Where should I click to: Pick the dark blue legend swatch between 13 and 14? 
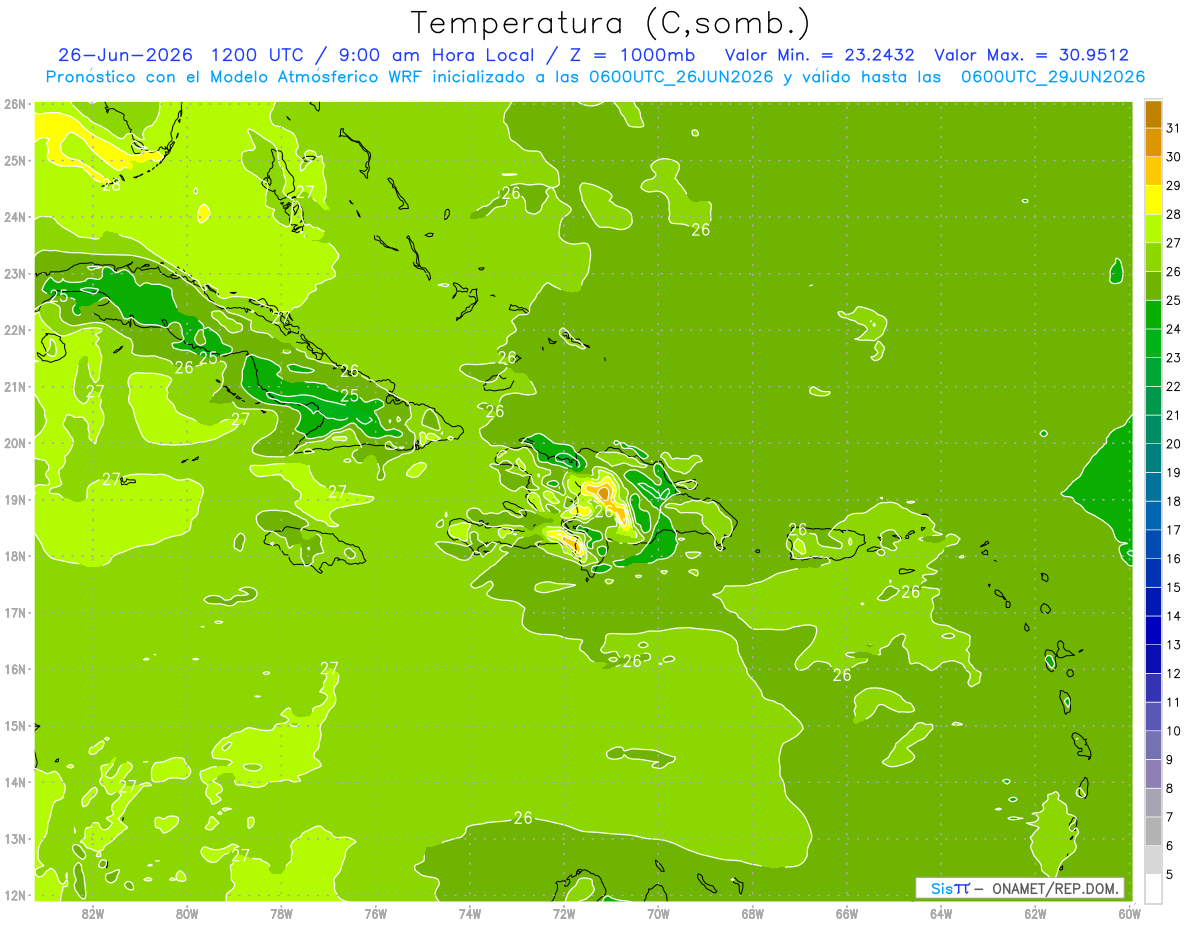[x=1153, y=631]
